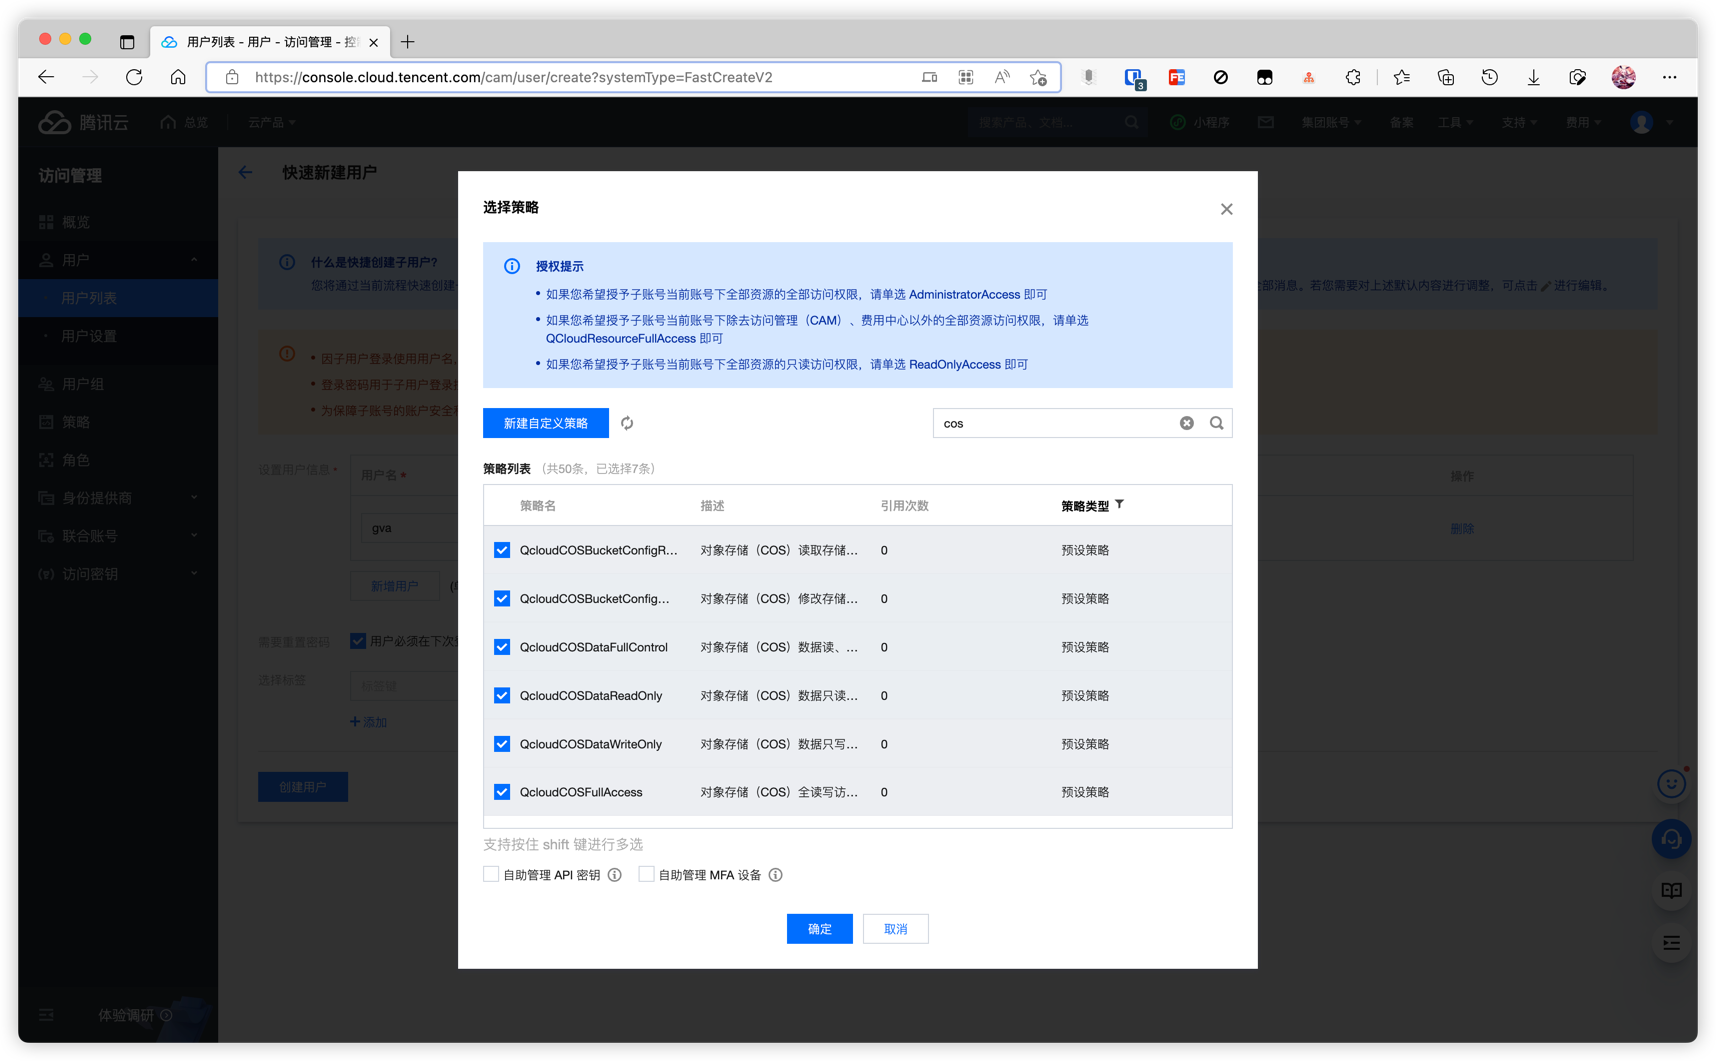Uncheck the QcloudCOSDataReadOnly policy checkbox
This screenshot has width=1716, height=1061.
pyautogui.click(x=502, y=696)
